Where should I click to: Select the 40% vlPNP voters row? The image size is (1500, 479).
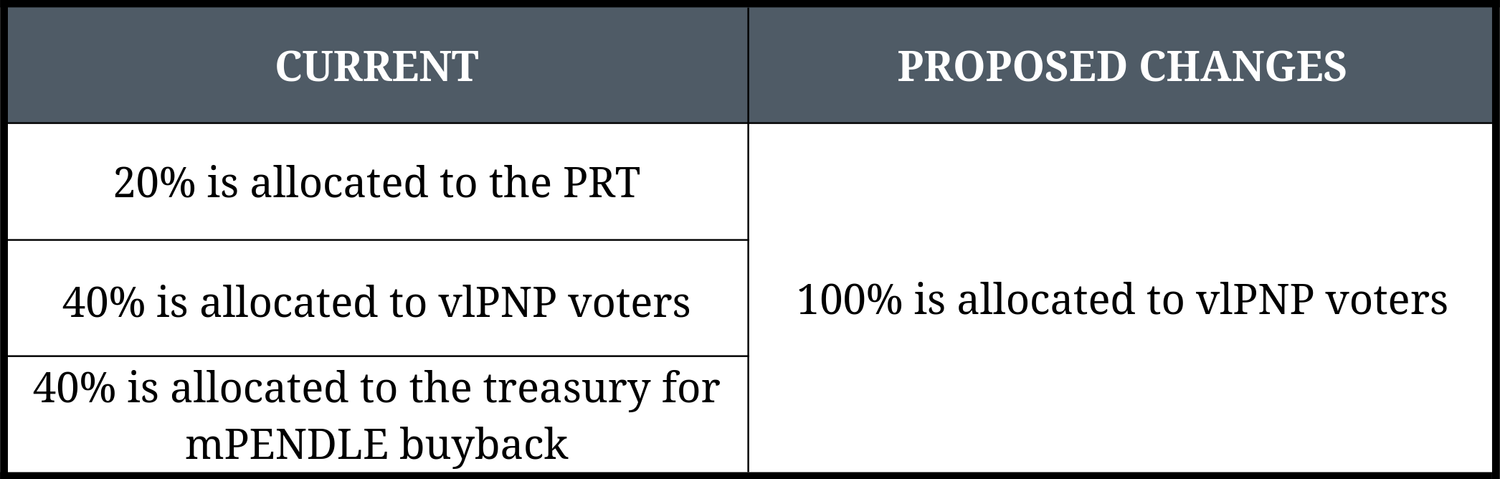coord(377,301)
